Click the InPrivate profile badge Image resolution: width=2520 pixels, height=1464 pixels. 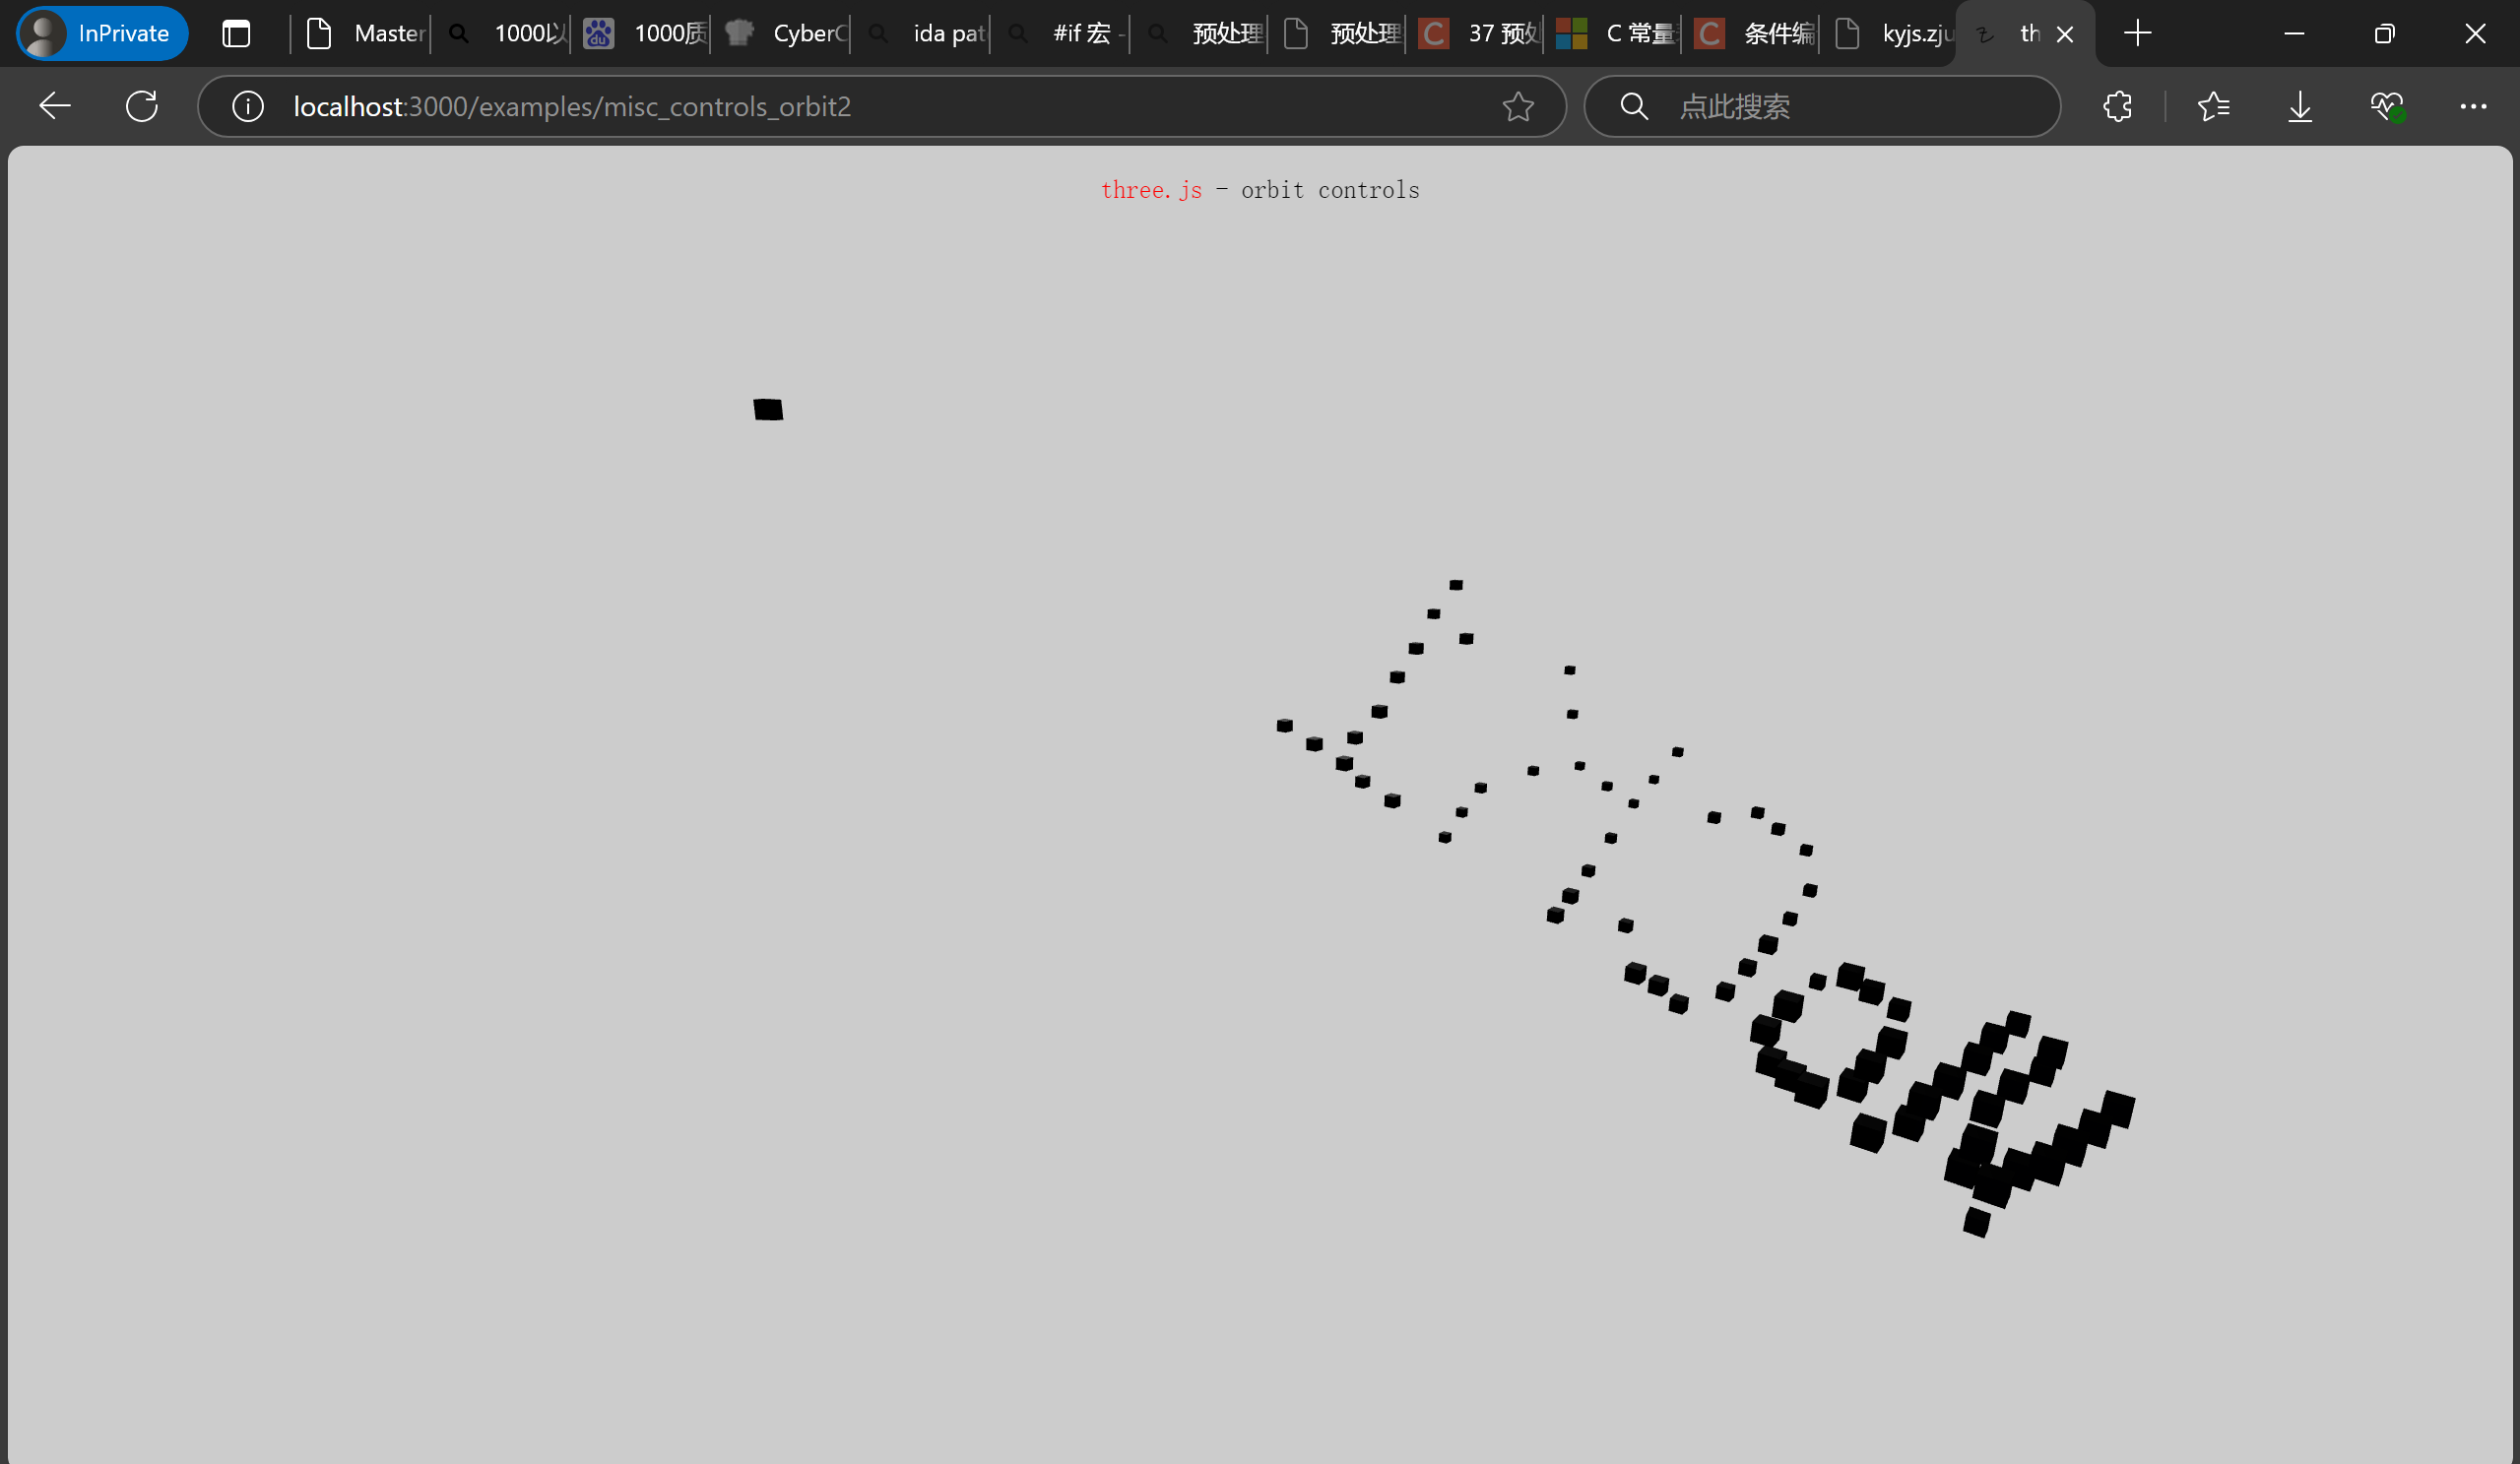(103, 34)
